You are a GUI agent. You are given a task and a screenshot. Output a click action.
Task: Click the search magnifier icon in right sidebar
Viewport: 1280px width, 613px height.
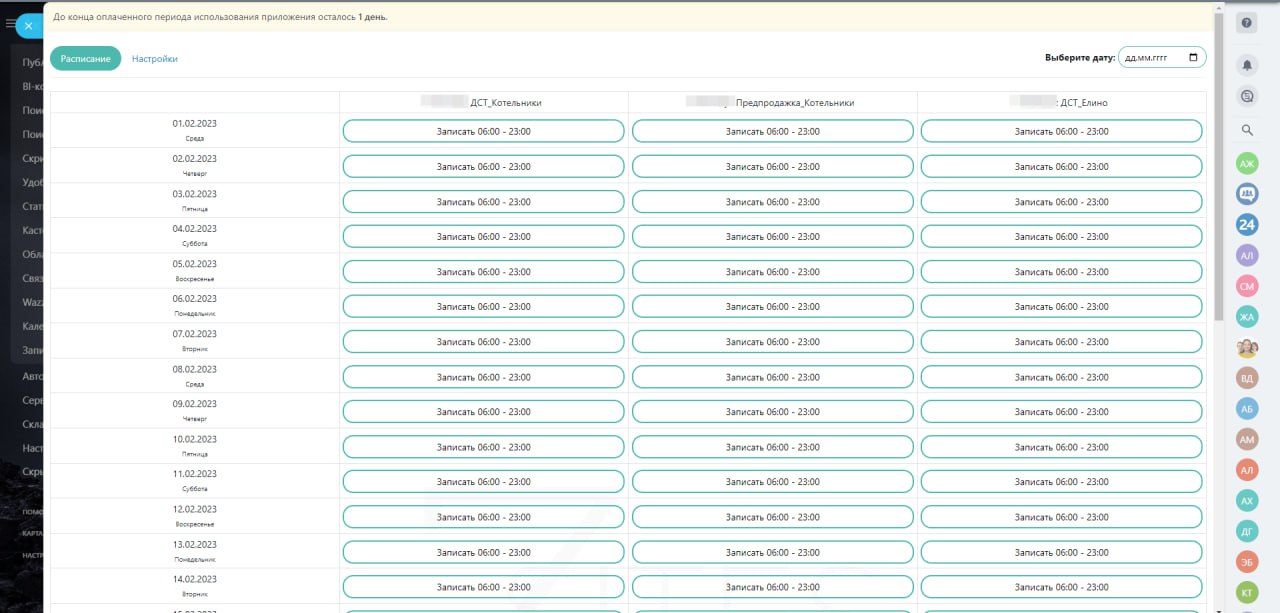tap(1246, 130)
